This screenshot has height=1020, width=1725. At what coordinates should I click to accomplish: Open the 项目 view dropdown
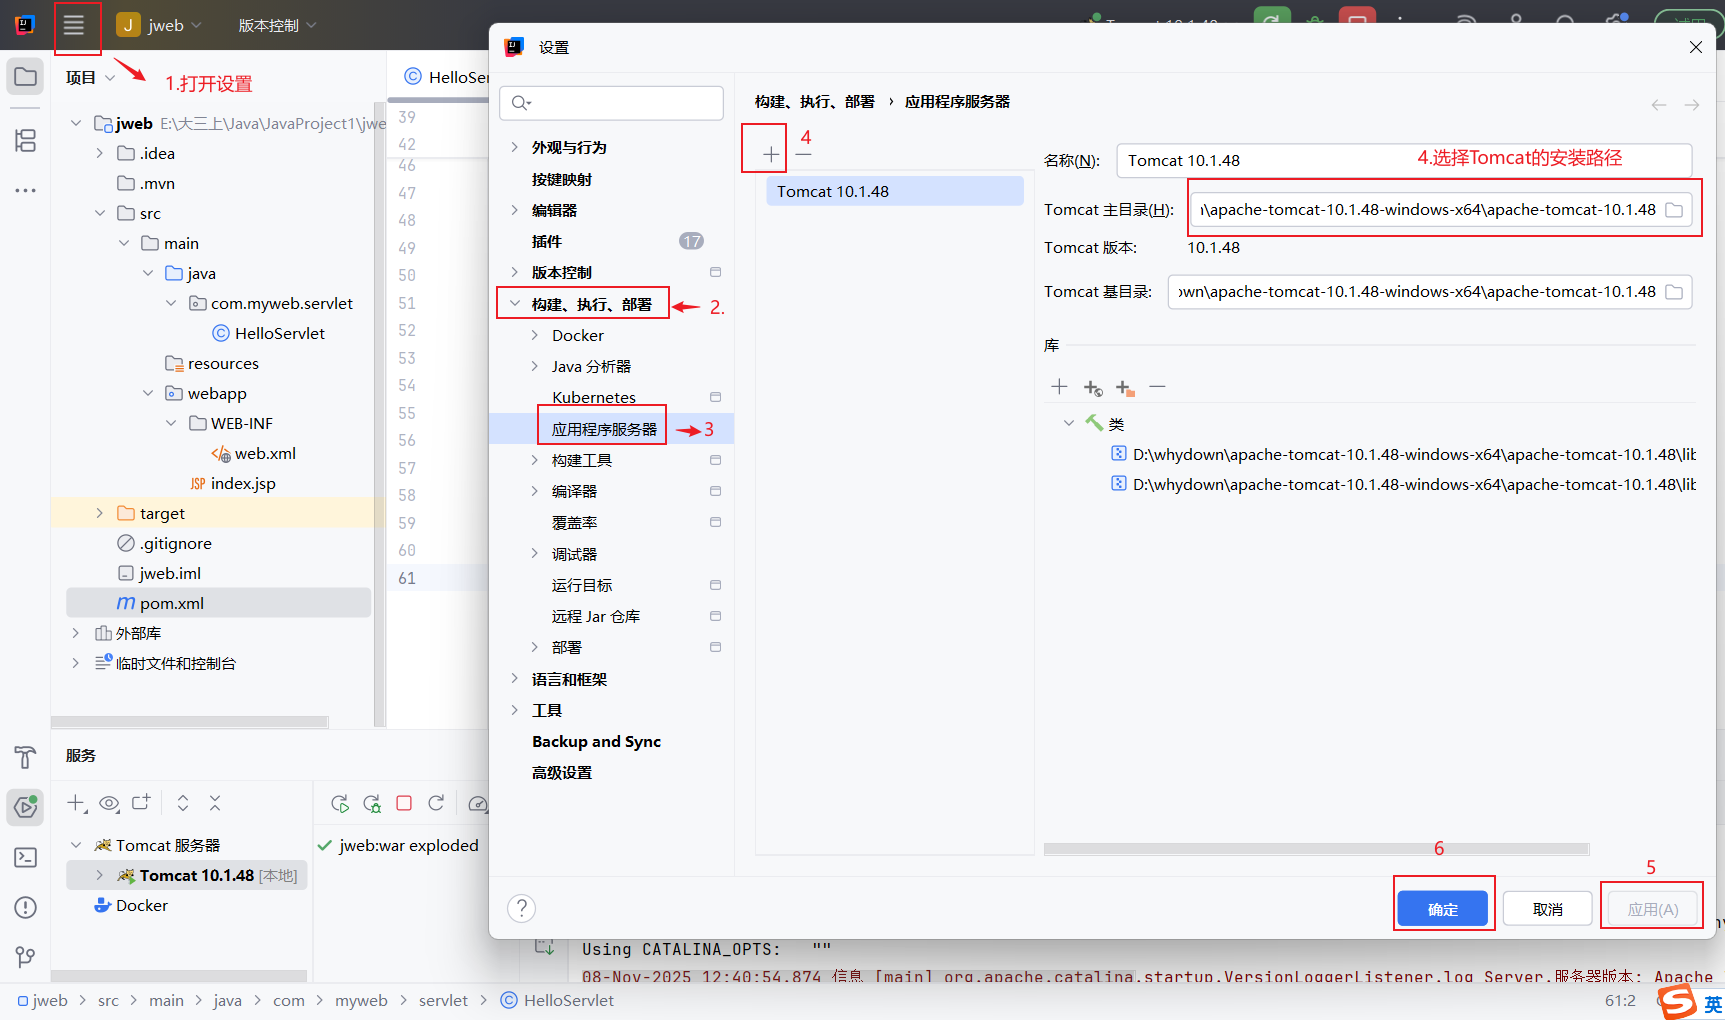pyautogui.click(x=90, y=77)
